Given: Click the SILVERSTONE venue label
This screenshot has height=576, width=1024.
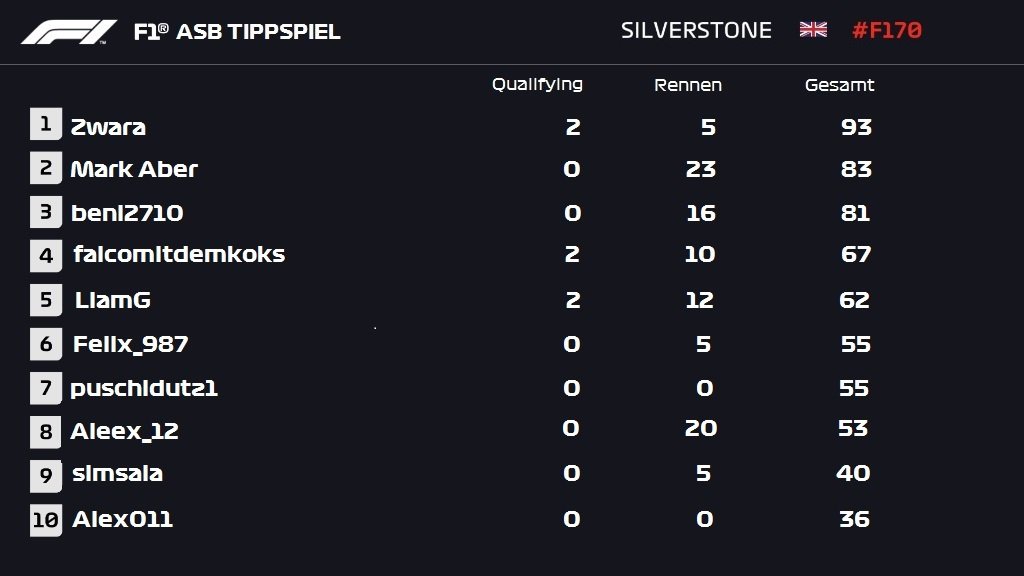Looking at the screenshot, I should 696,30.
